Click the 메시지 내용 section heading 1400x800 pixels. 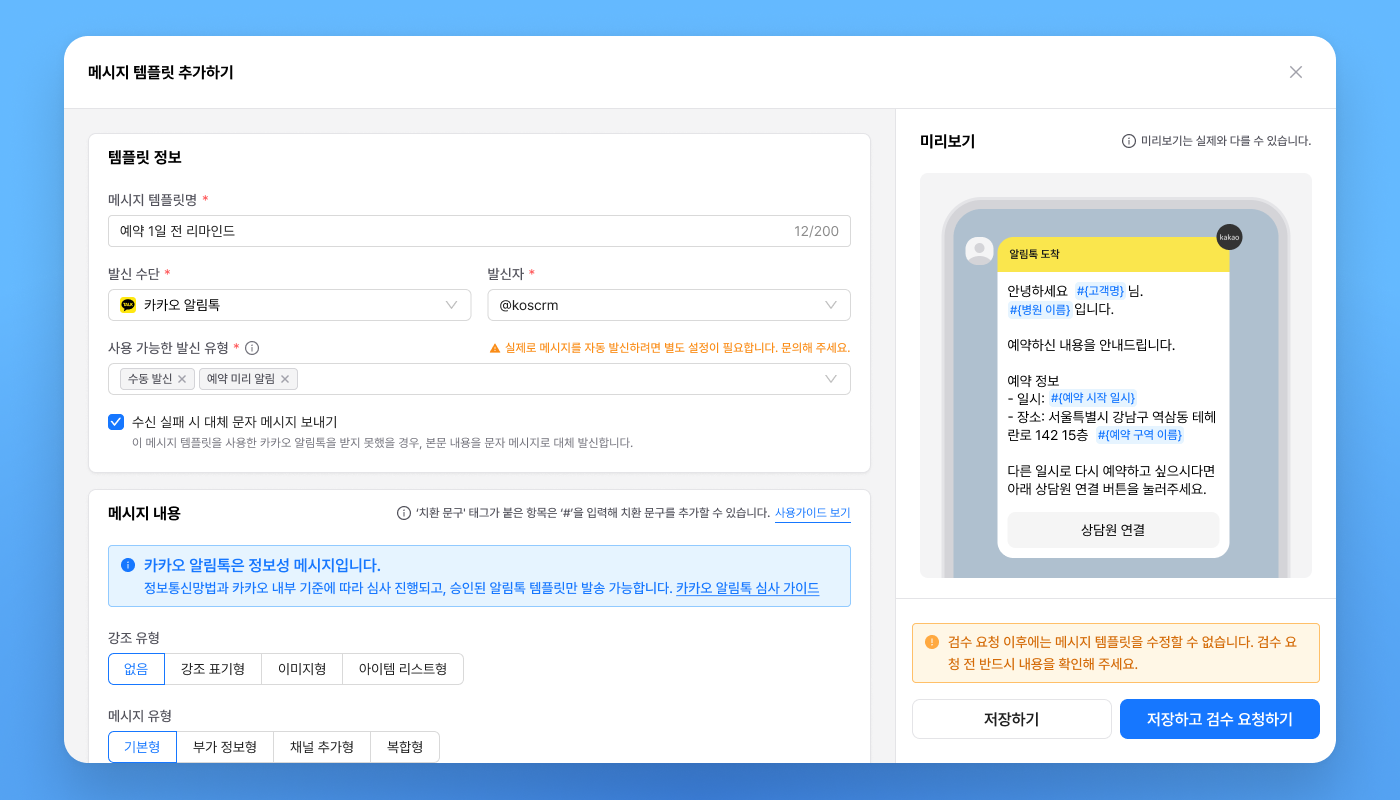click(x=145, y=513)
